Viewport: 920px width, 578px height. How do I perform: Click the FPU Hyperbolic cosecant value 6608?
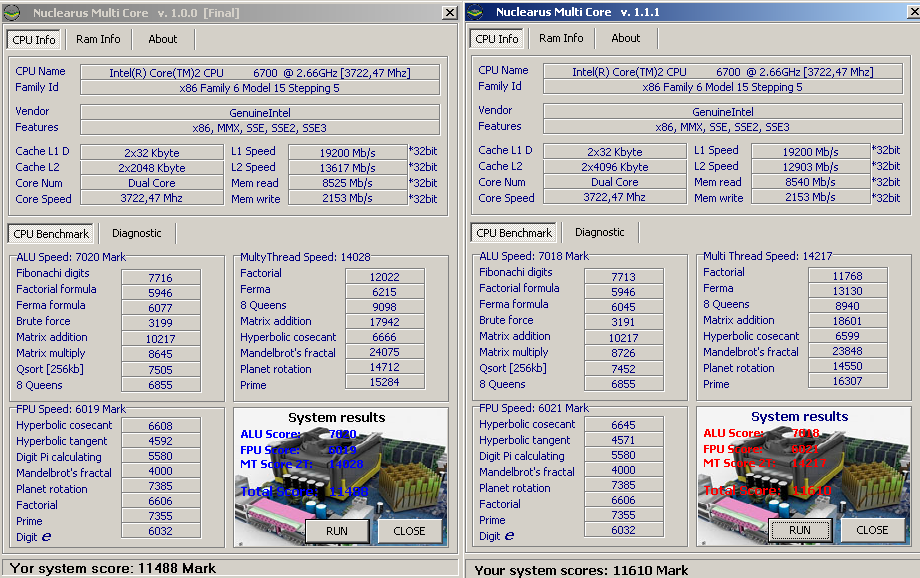tap(161, 425)
